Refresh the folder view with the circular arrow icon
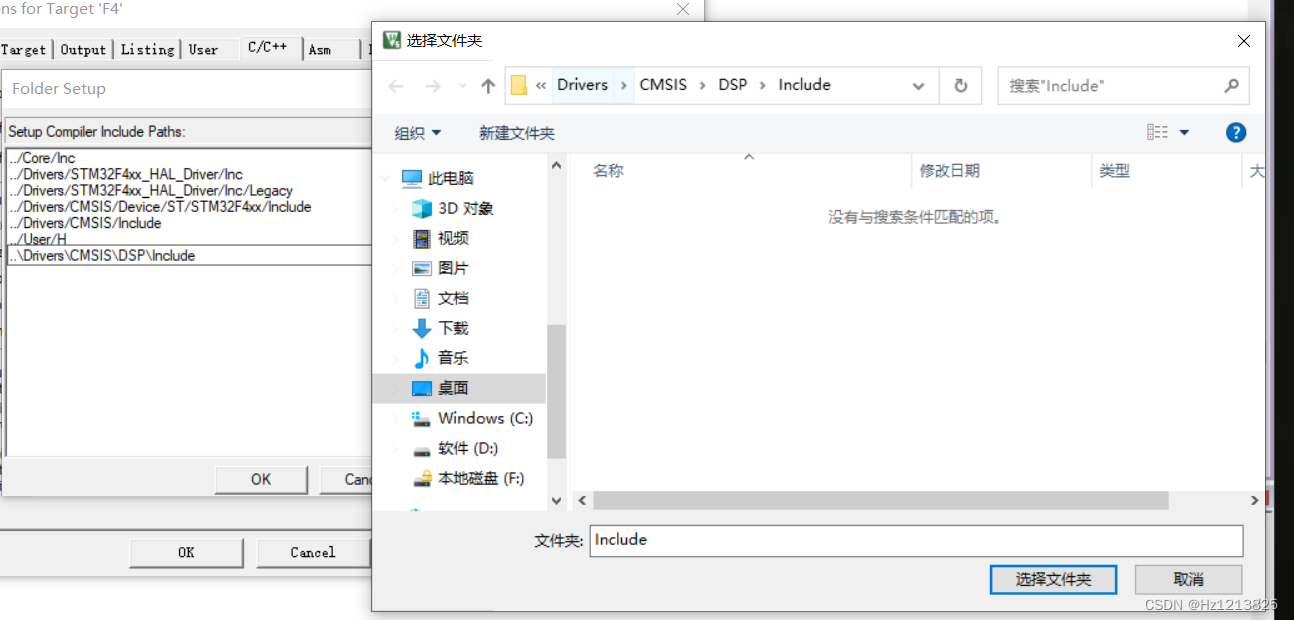 [x=960, y=85]
